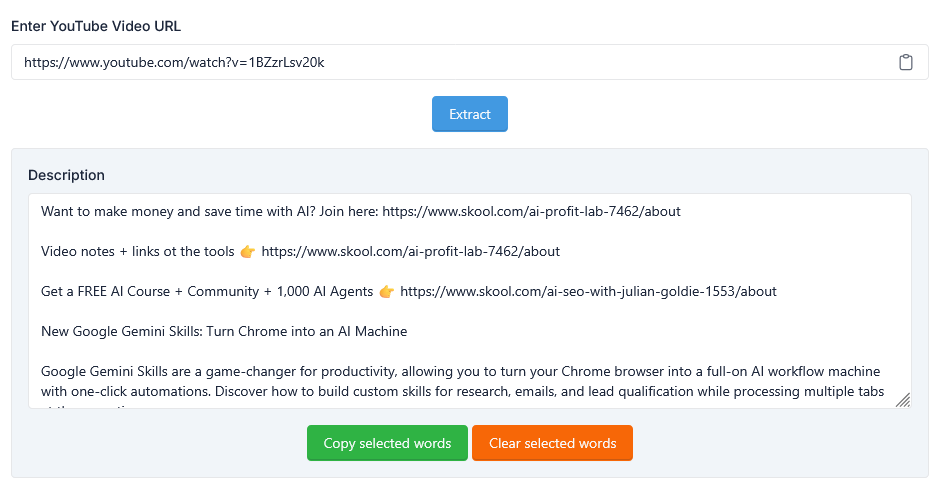Viewport: 940px width, 483px height.
Task: Click the skool URL on the "Join here" line
Action: pyautogui.click(x=531, y=211)
